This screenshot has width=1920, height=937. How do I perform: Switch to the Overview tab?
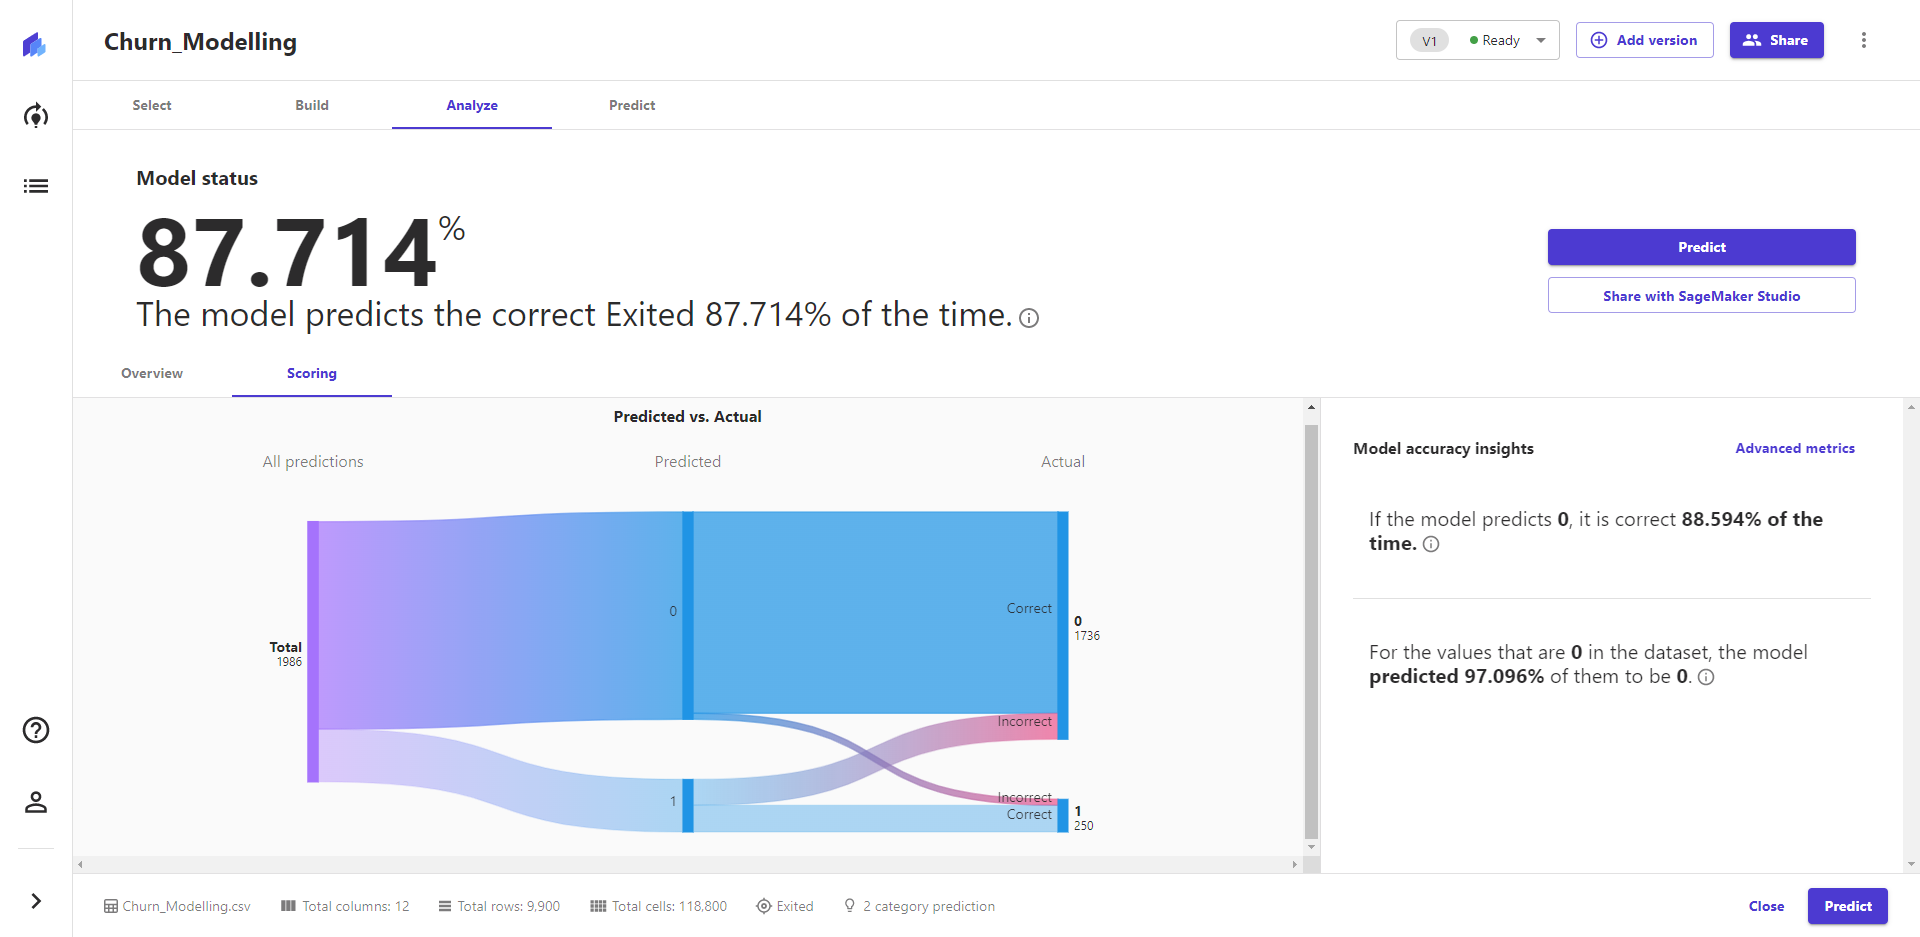point(152,373)
